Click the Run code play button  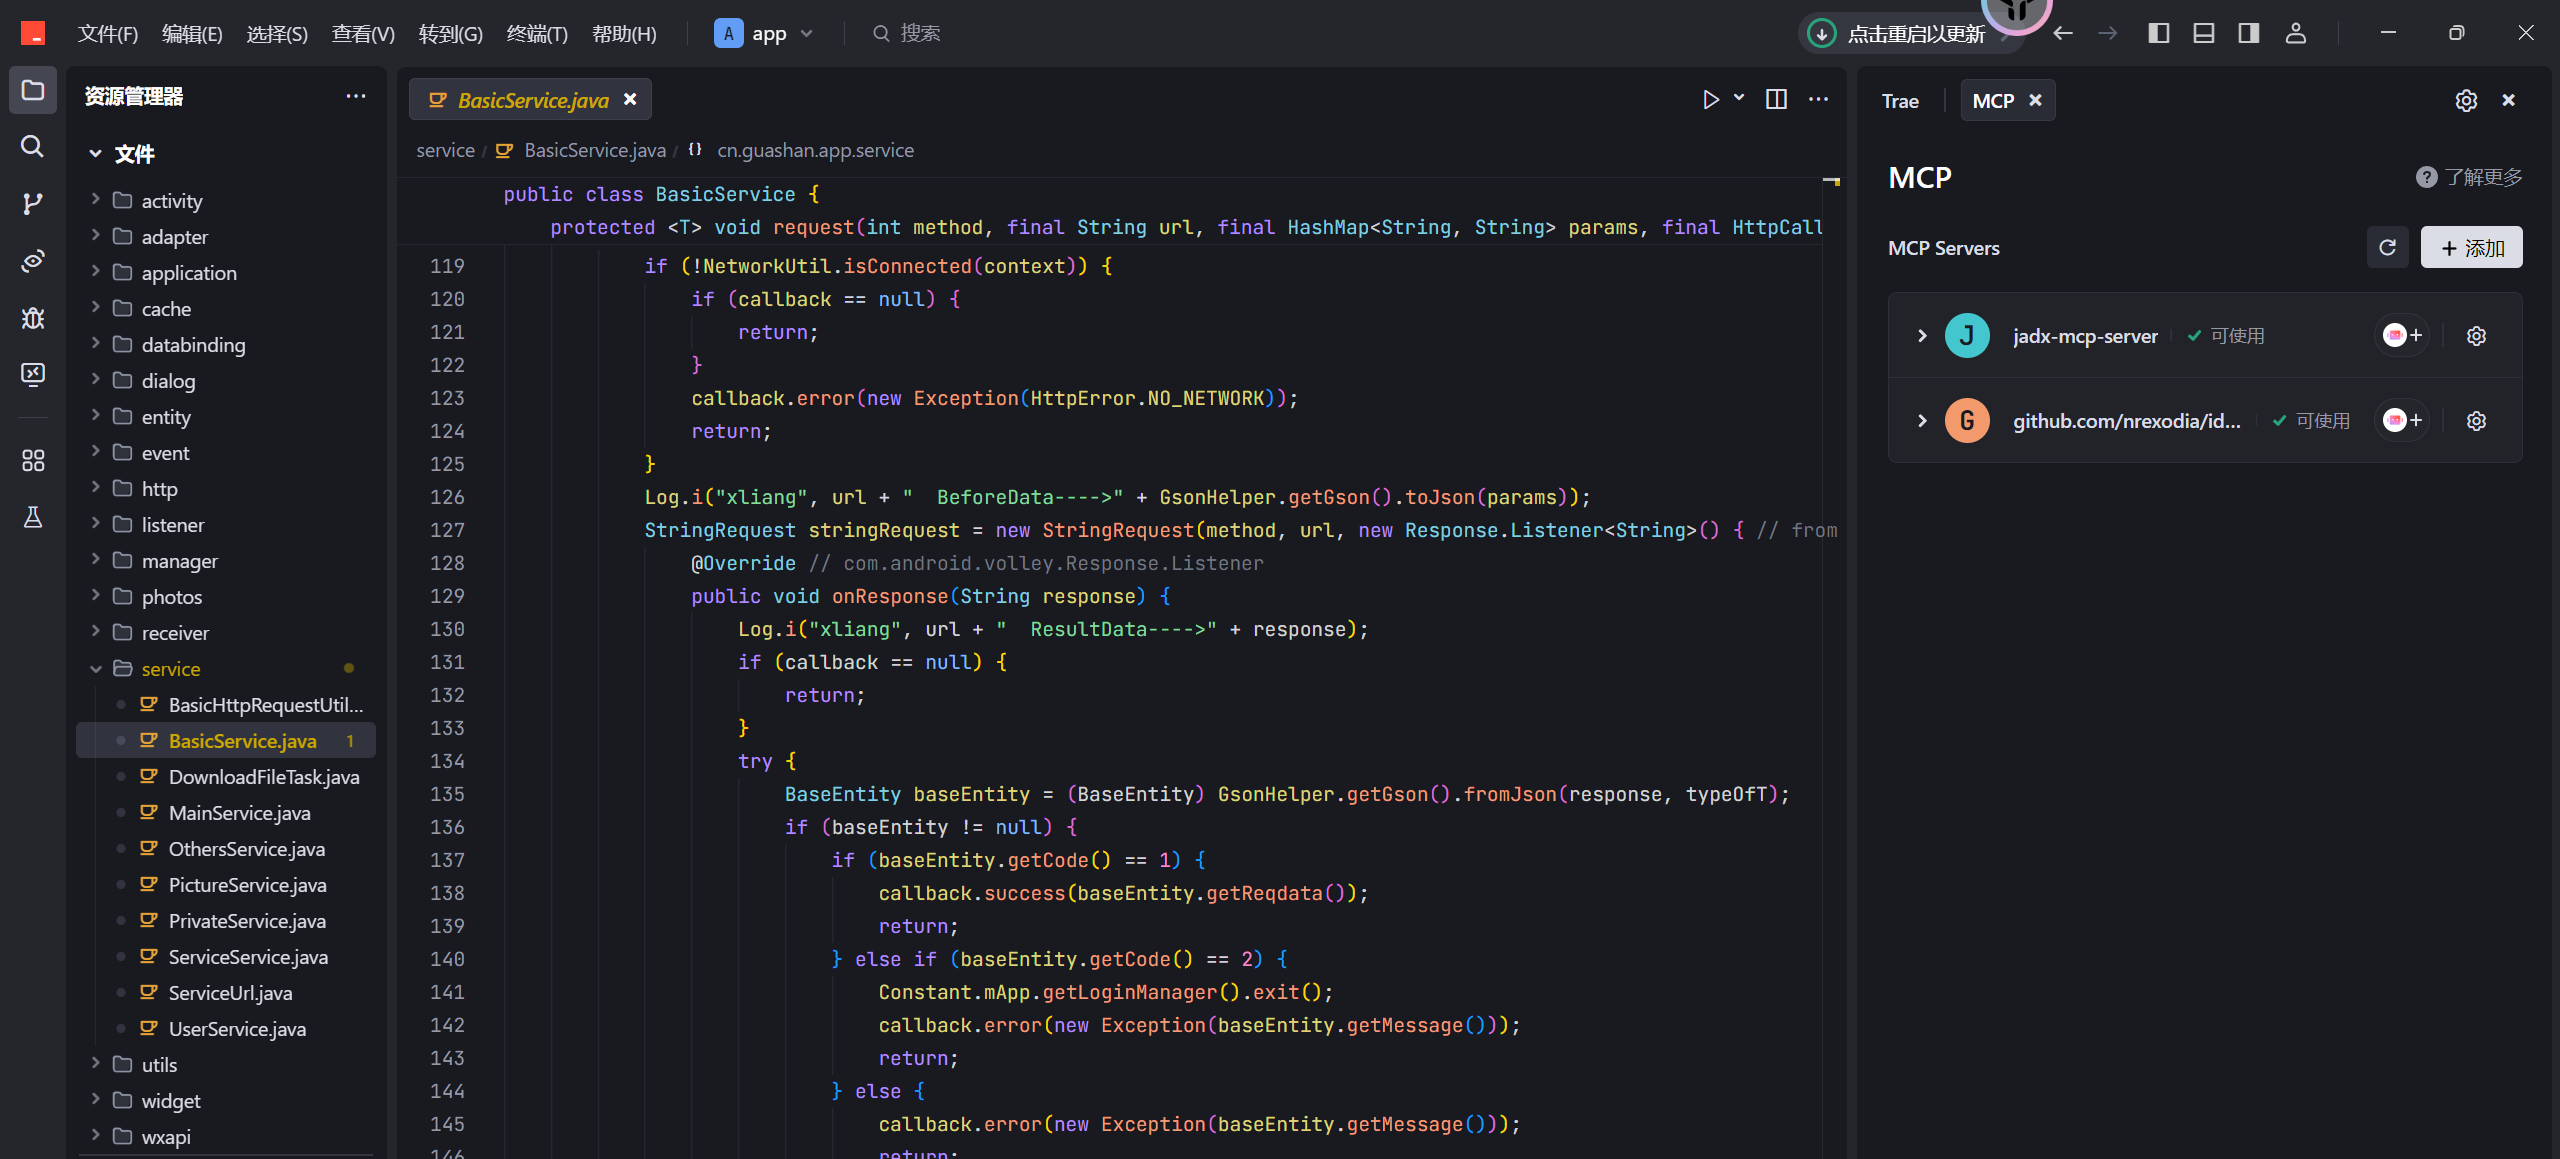point(1710,99)
